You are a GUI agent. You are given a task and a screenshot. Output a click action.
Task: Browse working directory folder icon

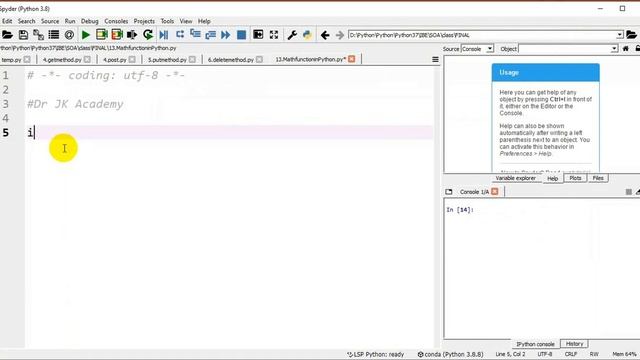click(x=631, y=35)
